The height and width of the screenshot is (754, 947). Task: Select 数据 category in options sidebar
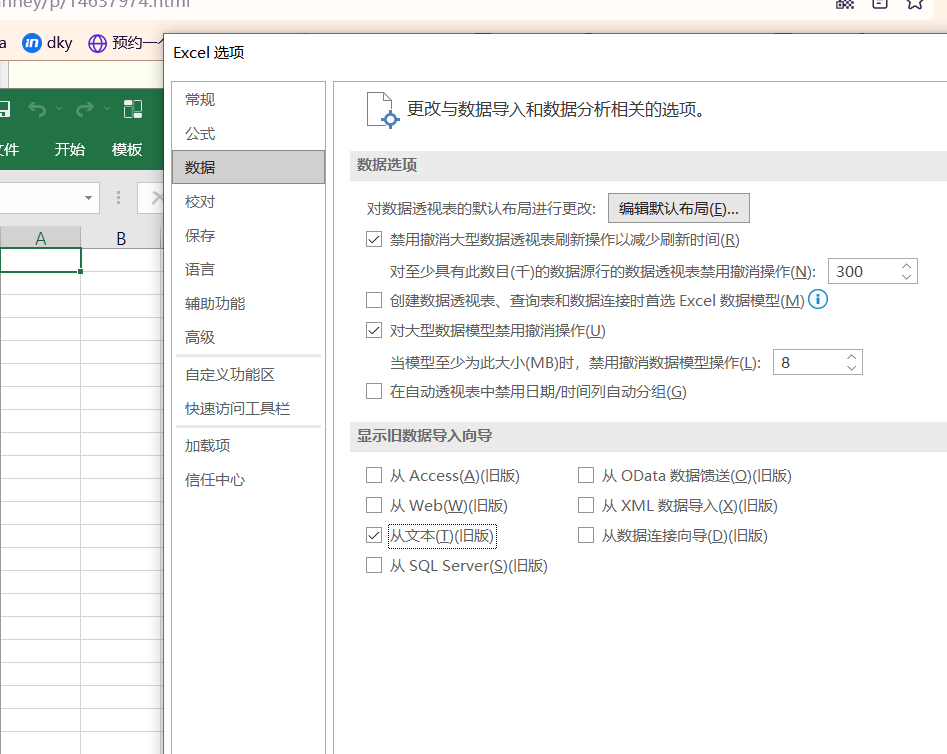coord(248,167)
